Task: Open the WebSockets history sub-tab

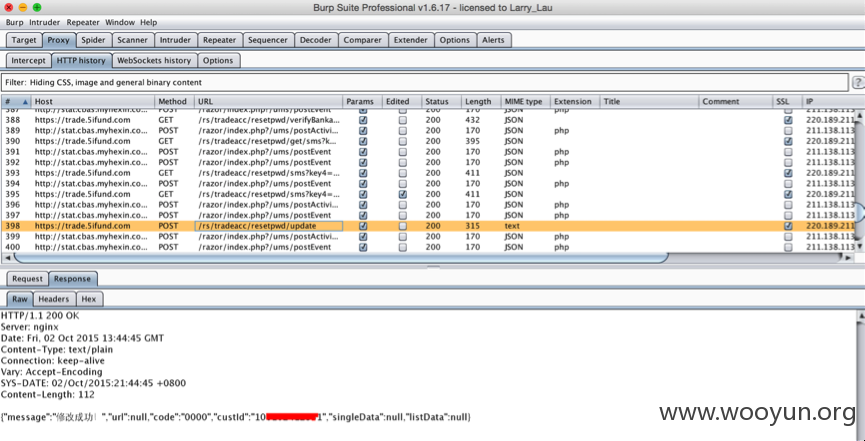Action: pyautogui.click(x=154, y=61)
